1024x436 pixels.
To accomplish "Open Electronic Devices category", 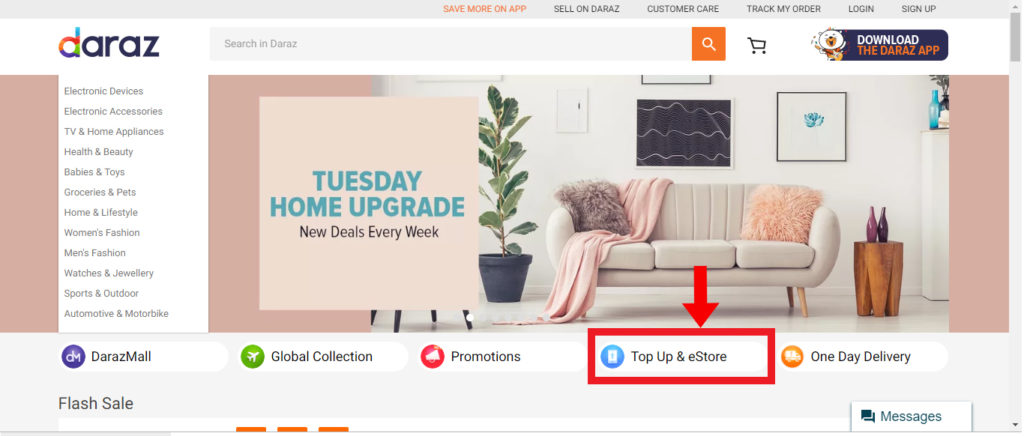I will pyautogui.click(x=103, y=91).
